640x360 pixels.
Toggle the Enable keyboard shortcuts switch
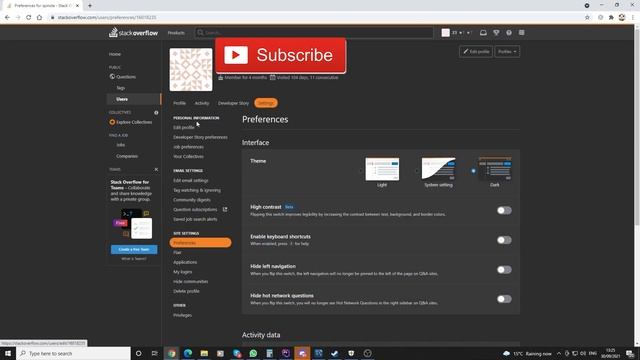click(x=504, y=240)
